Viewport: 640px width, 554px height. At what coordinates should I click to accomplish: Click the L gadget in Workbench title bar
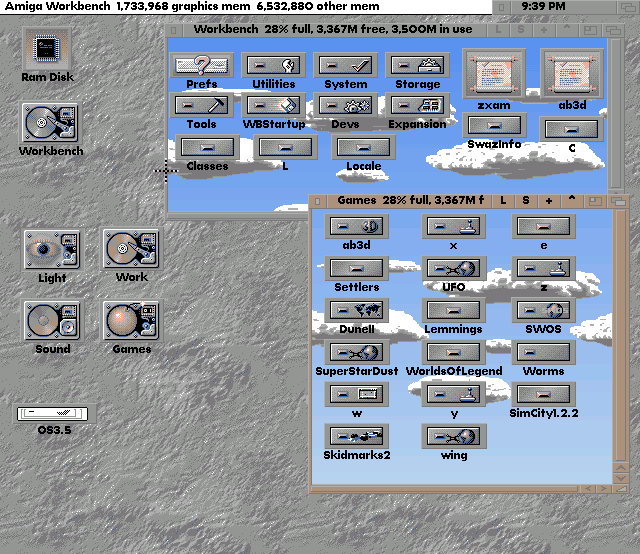(x=498, y=30)
